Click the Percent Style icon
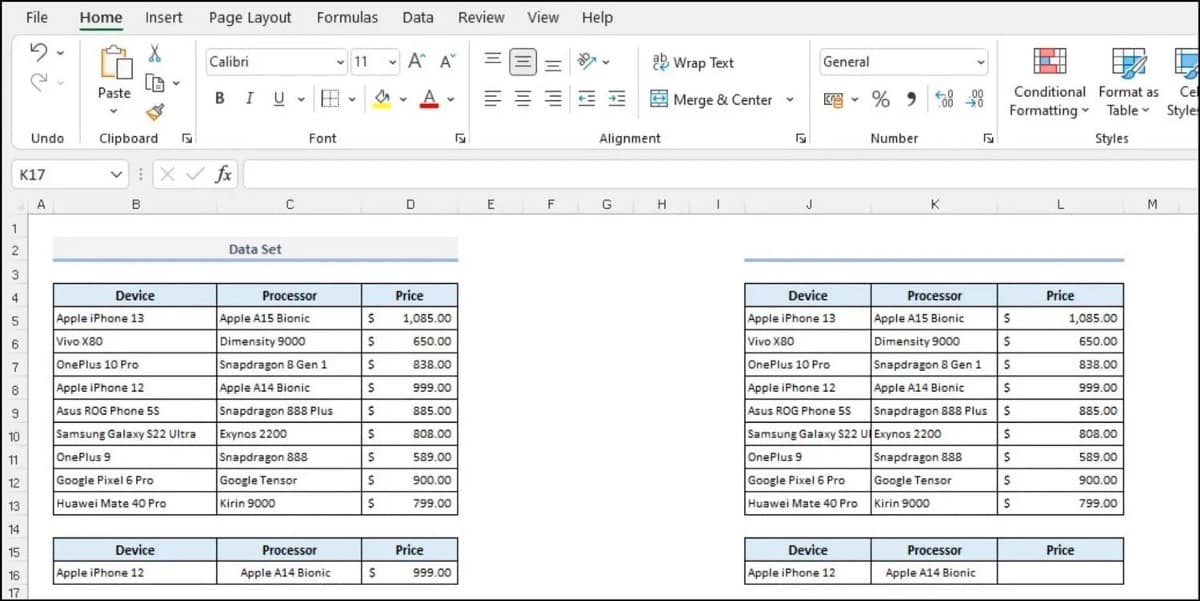1200x601 pixels. 880,99
